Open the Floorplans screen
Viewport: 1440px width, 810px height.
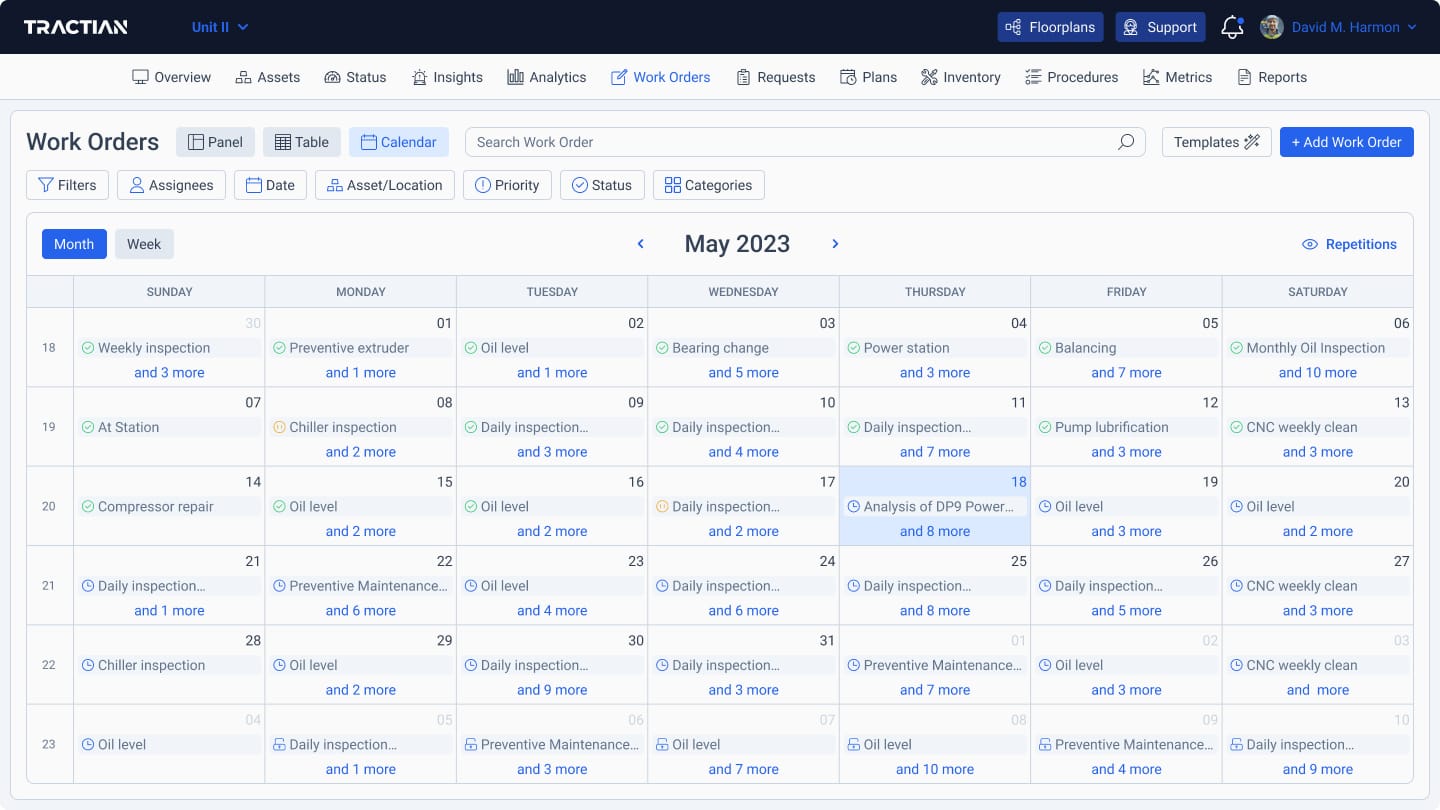[1050, 27]
